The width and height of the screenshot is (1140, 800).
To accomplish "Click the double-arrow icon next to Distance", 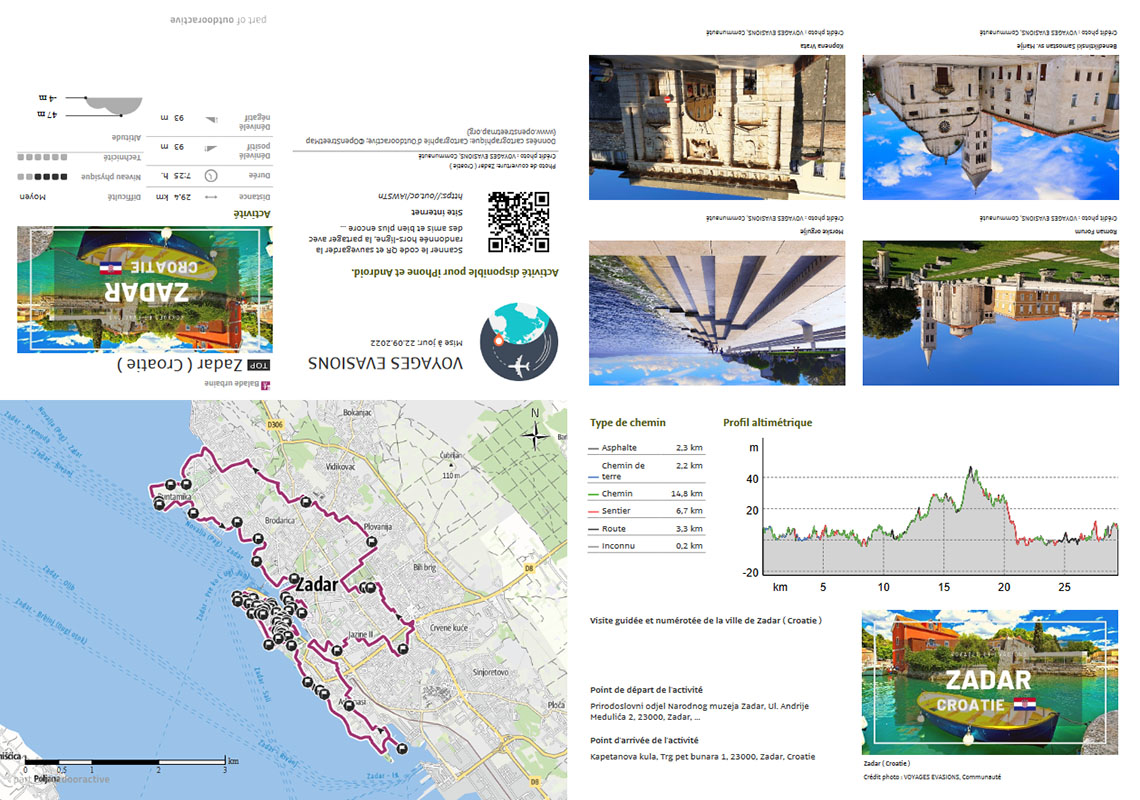I will coord(211,197).
